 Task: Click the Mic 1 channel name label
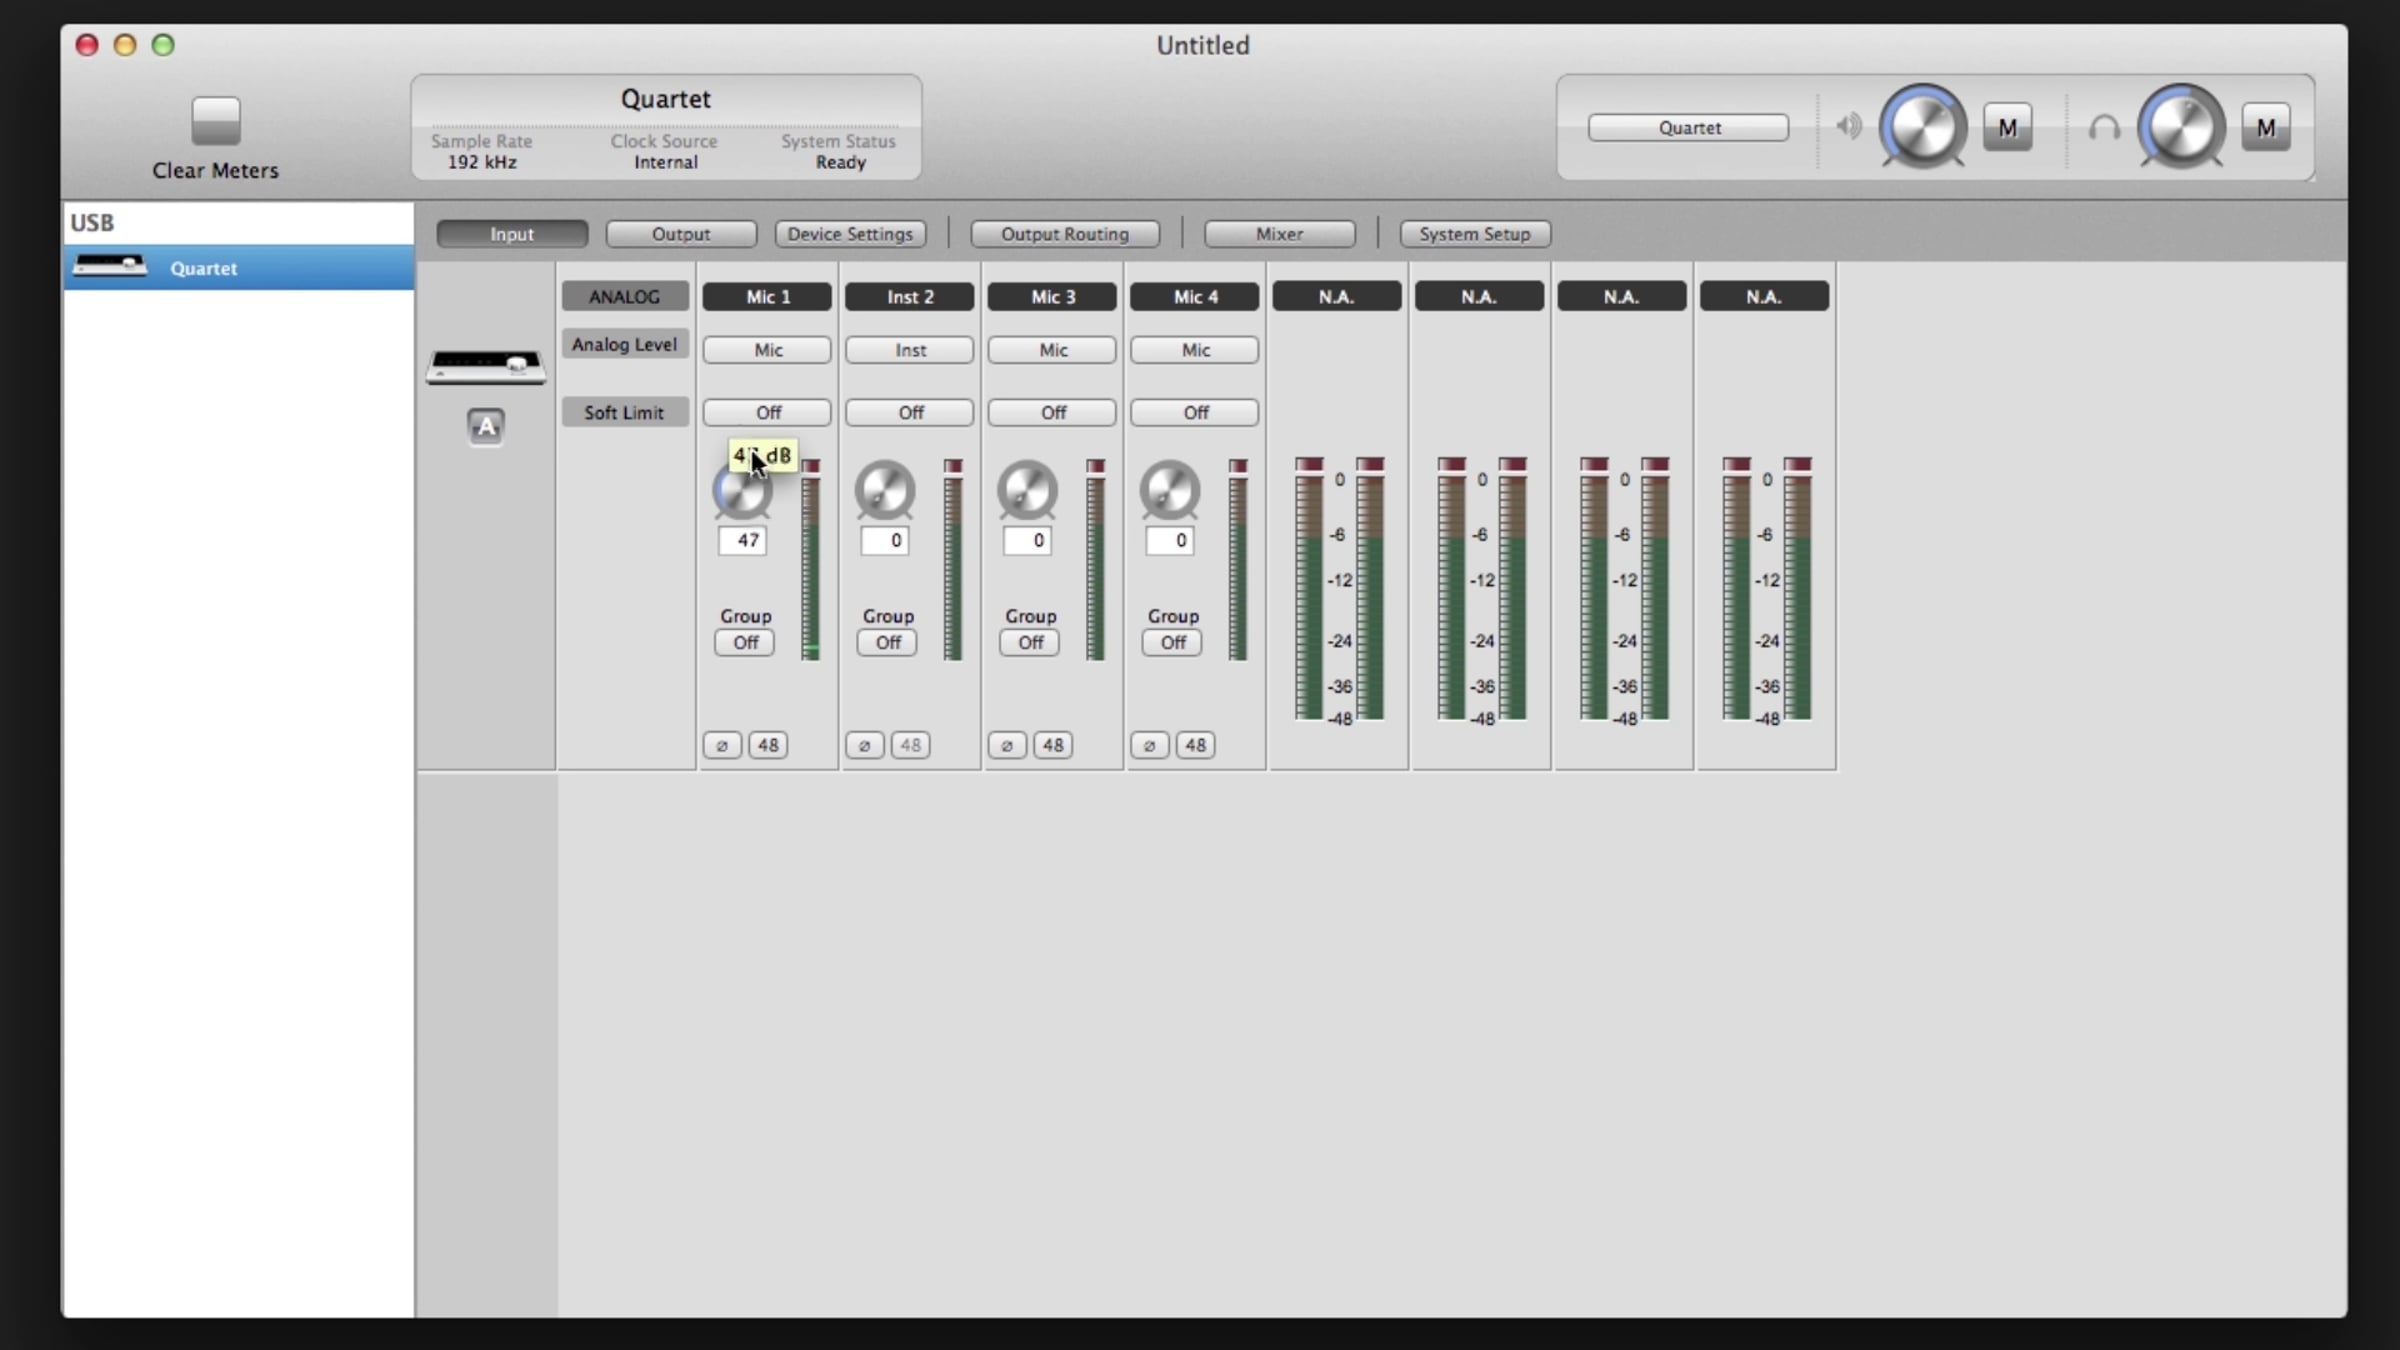tap(768, 297)
